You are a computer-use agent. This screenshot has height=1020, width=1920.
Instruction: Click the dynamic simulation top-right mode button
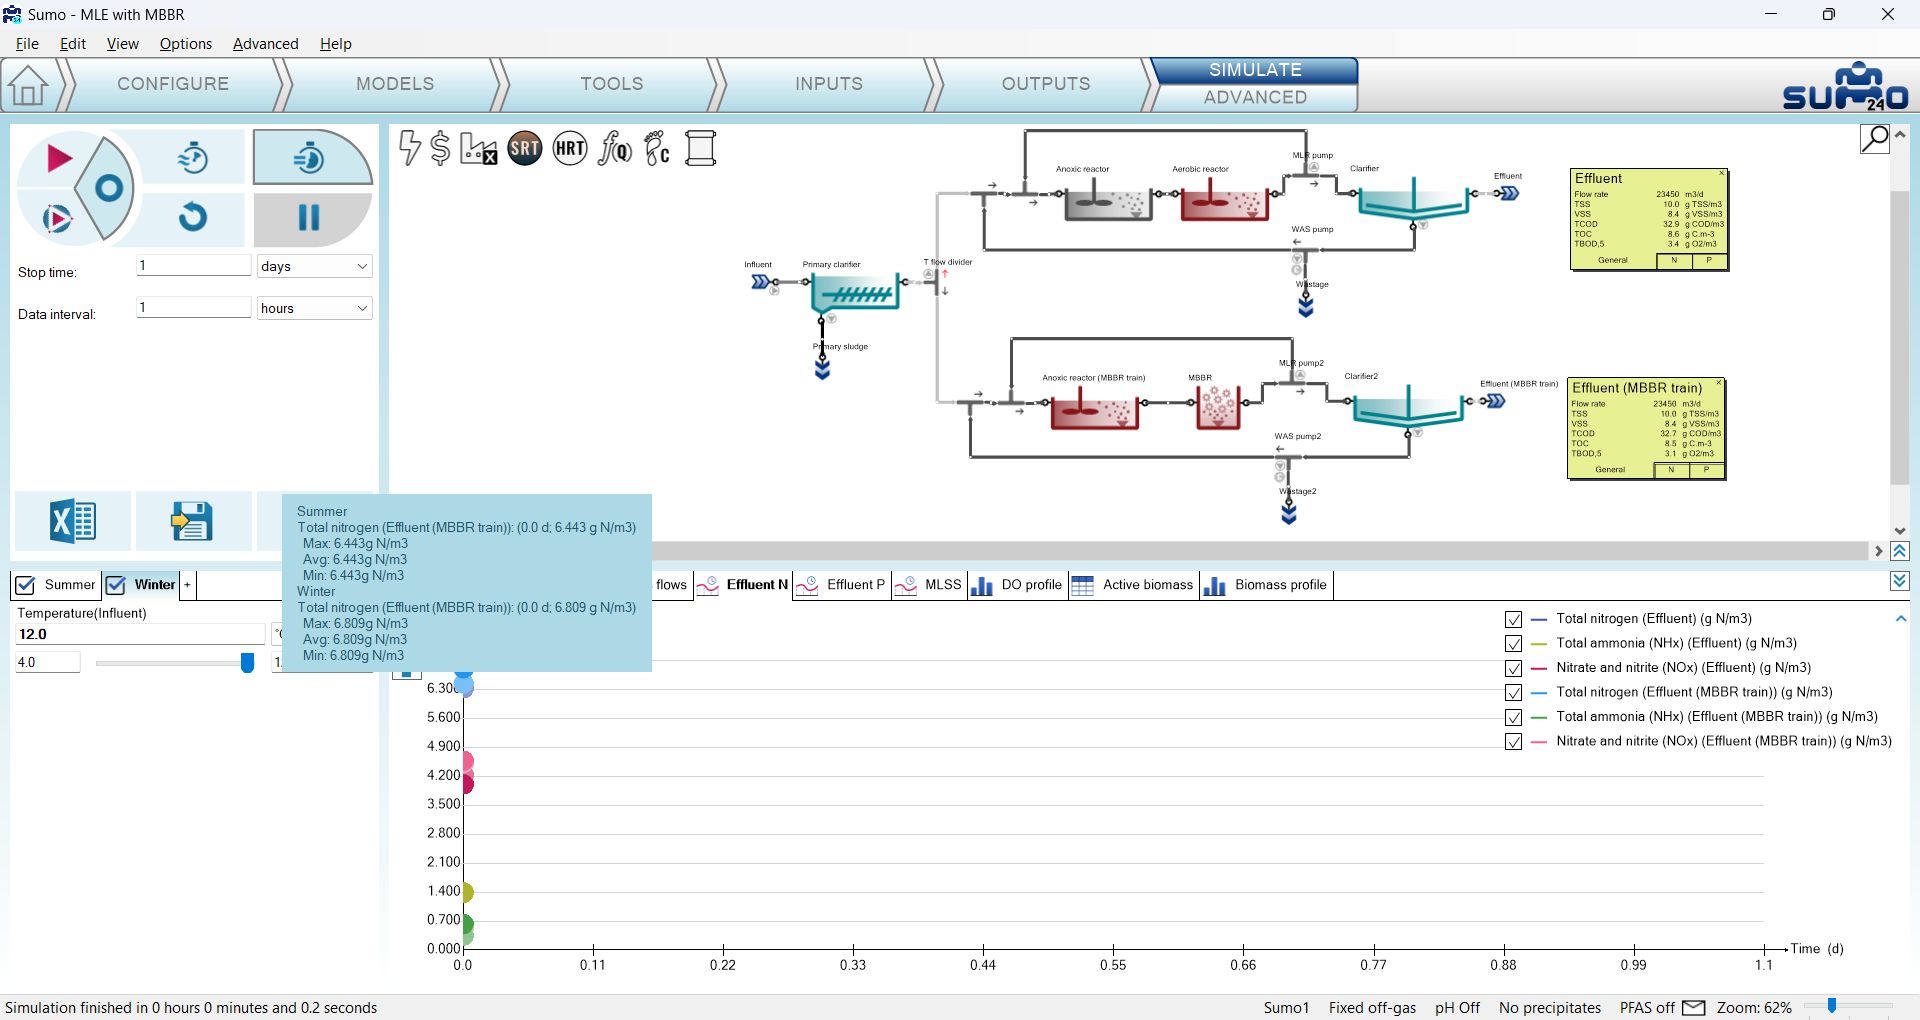pyautogui.click(x=312, y=157)
